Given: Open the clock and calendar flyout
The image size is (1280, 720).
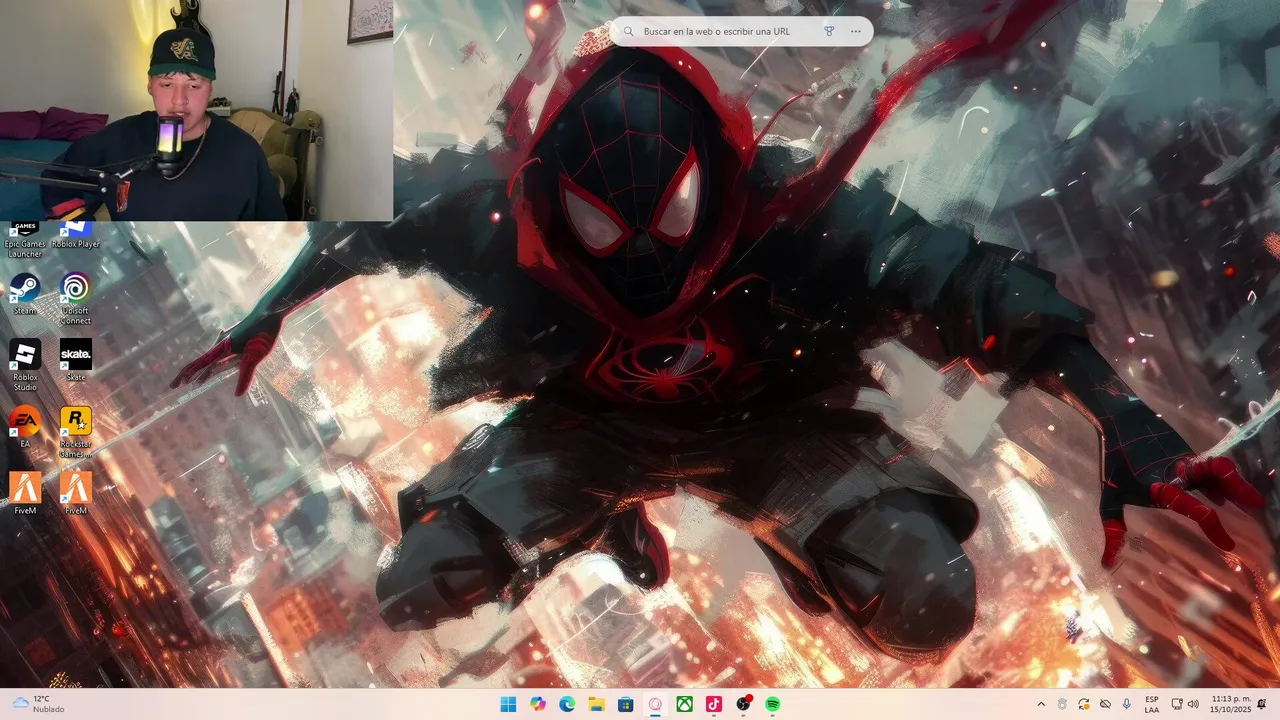Looking at the screenshot, I should pyautogui.click(x=1231, y=704).
